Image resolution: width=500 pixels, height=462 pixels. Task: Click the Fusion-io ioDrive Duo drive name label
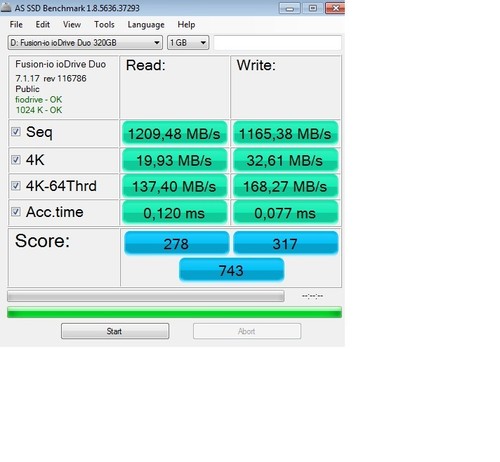coord(60,64)
